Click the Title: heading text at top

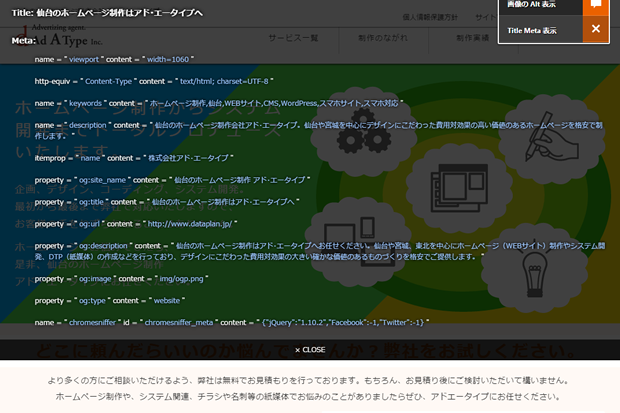point(107,13)
